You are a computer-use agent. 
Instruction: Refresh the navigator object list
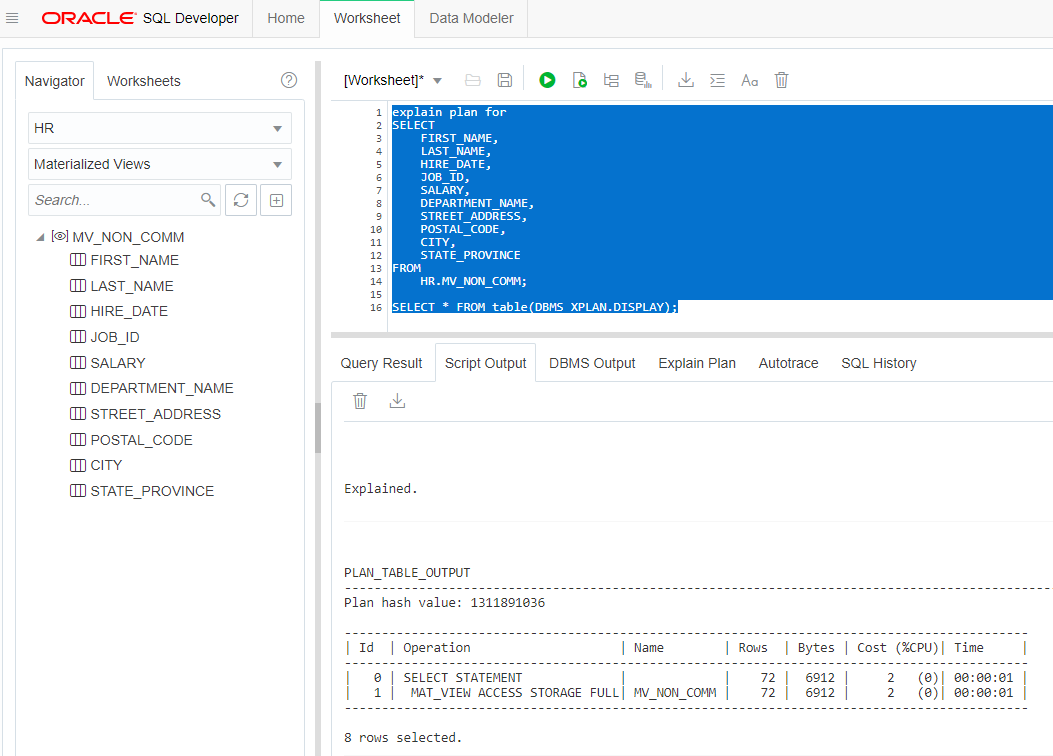click(x=241, y=200)
